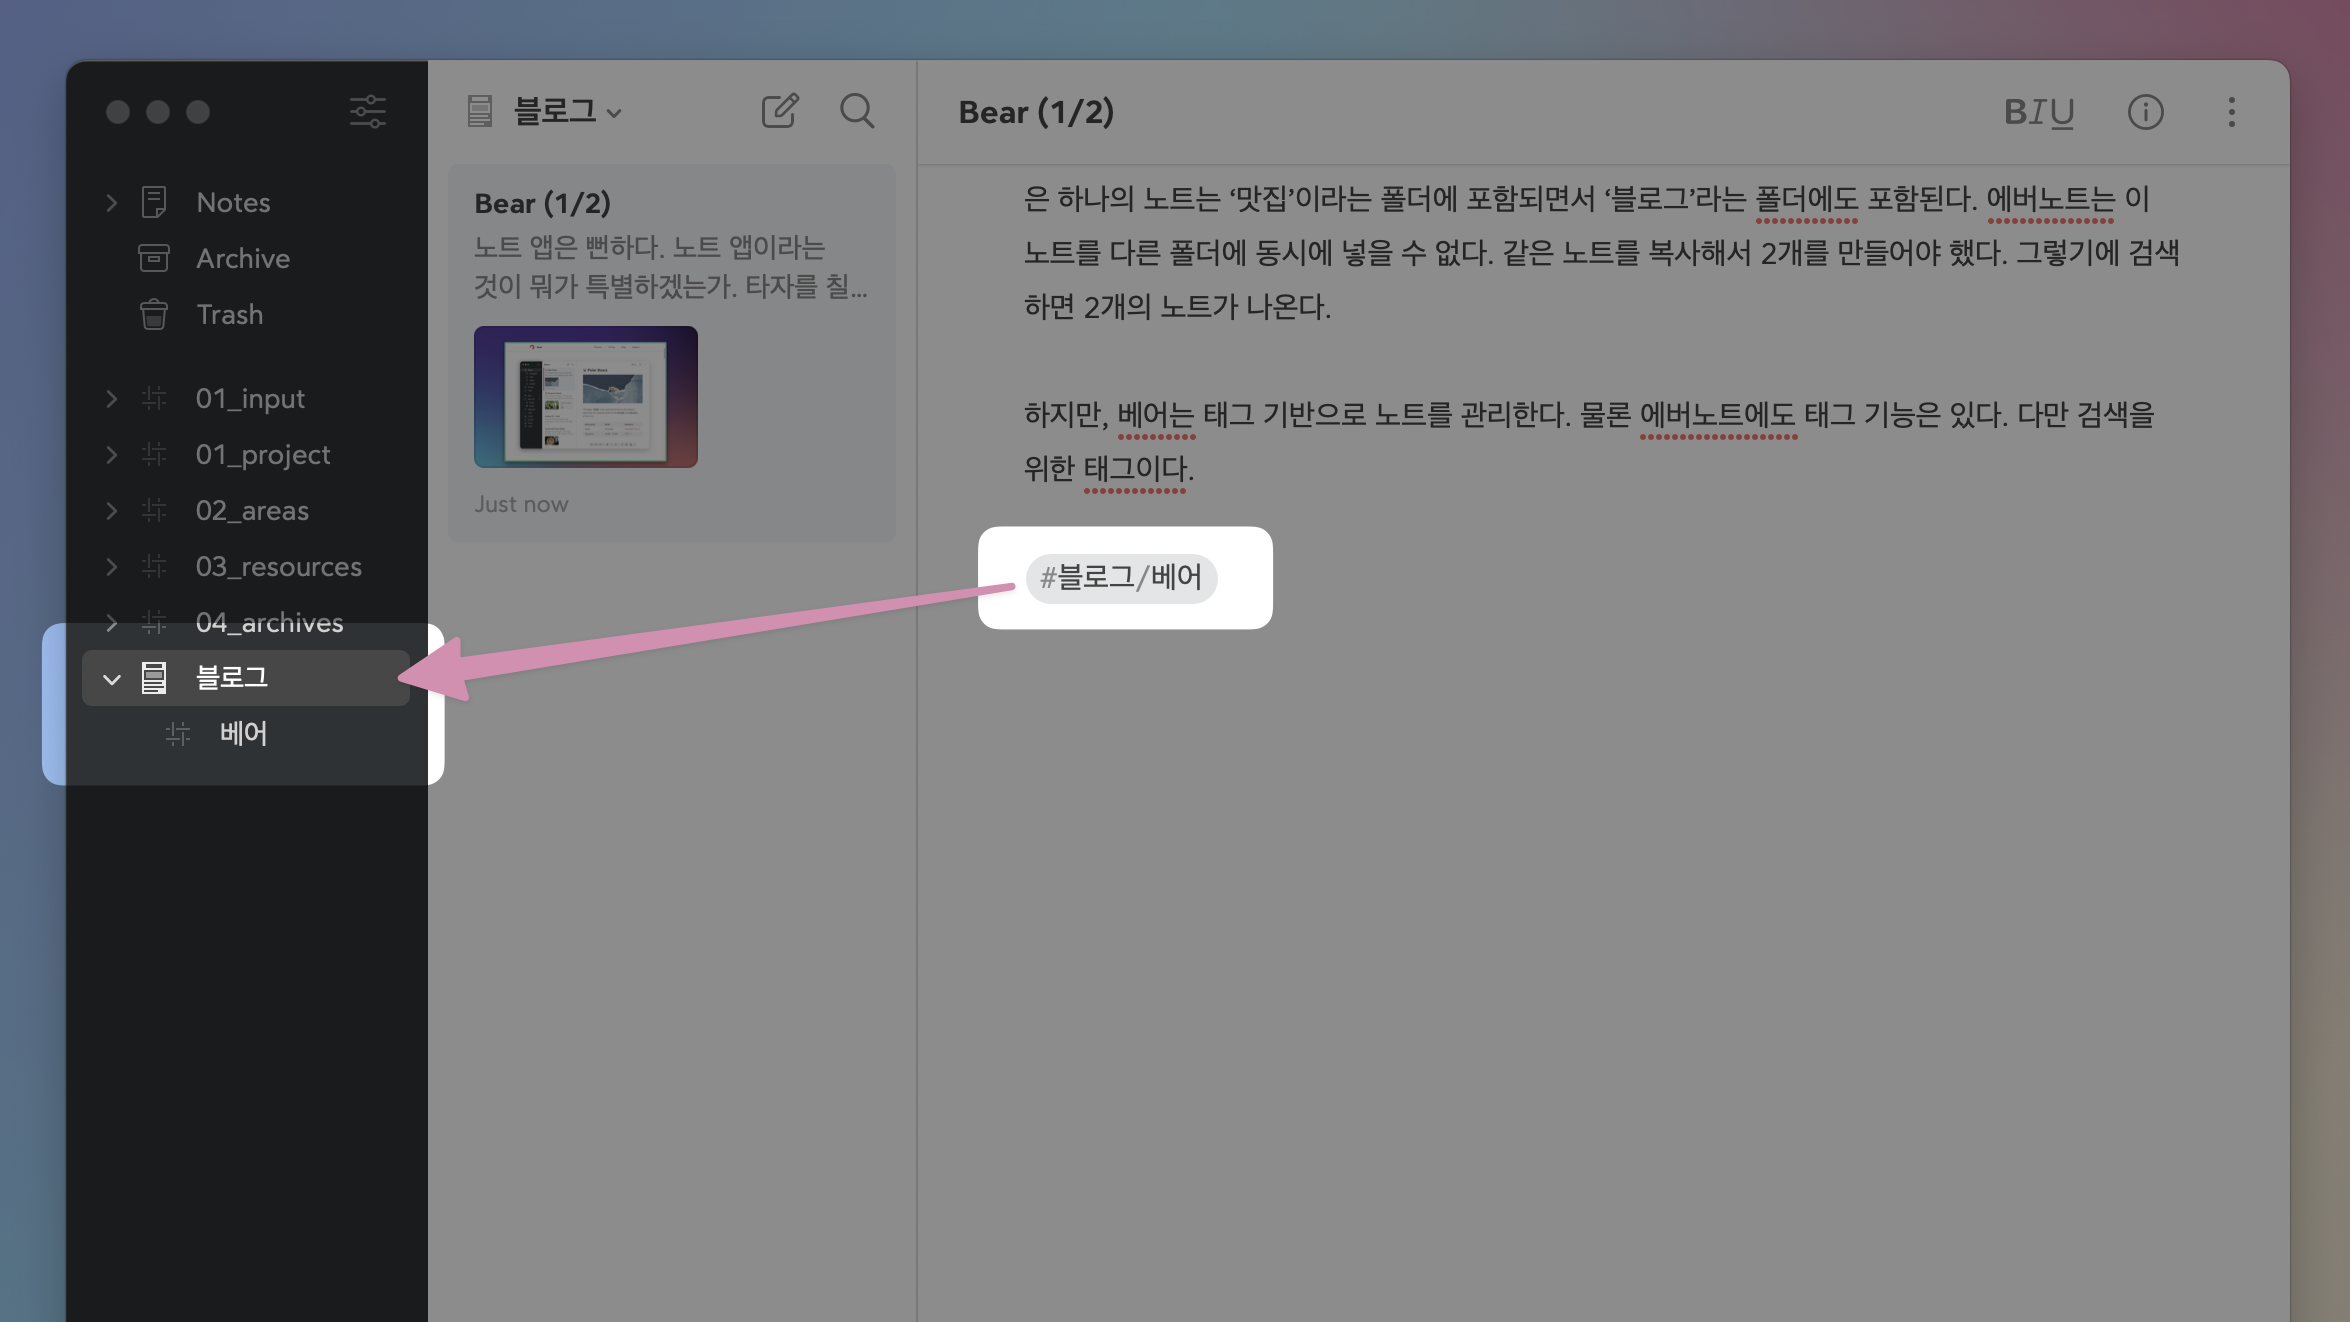Click the tag icon next to 03_resources
Screen dimensions: 2350x1322
click(154, 566)
